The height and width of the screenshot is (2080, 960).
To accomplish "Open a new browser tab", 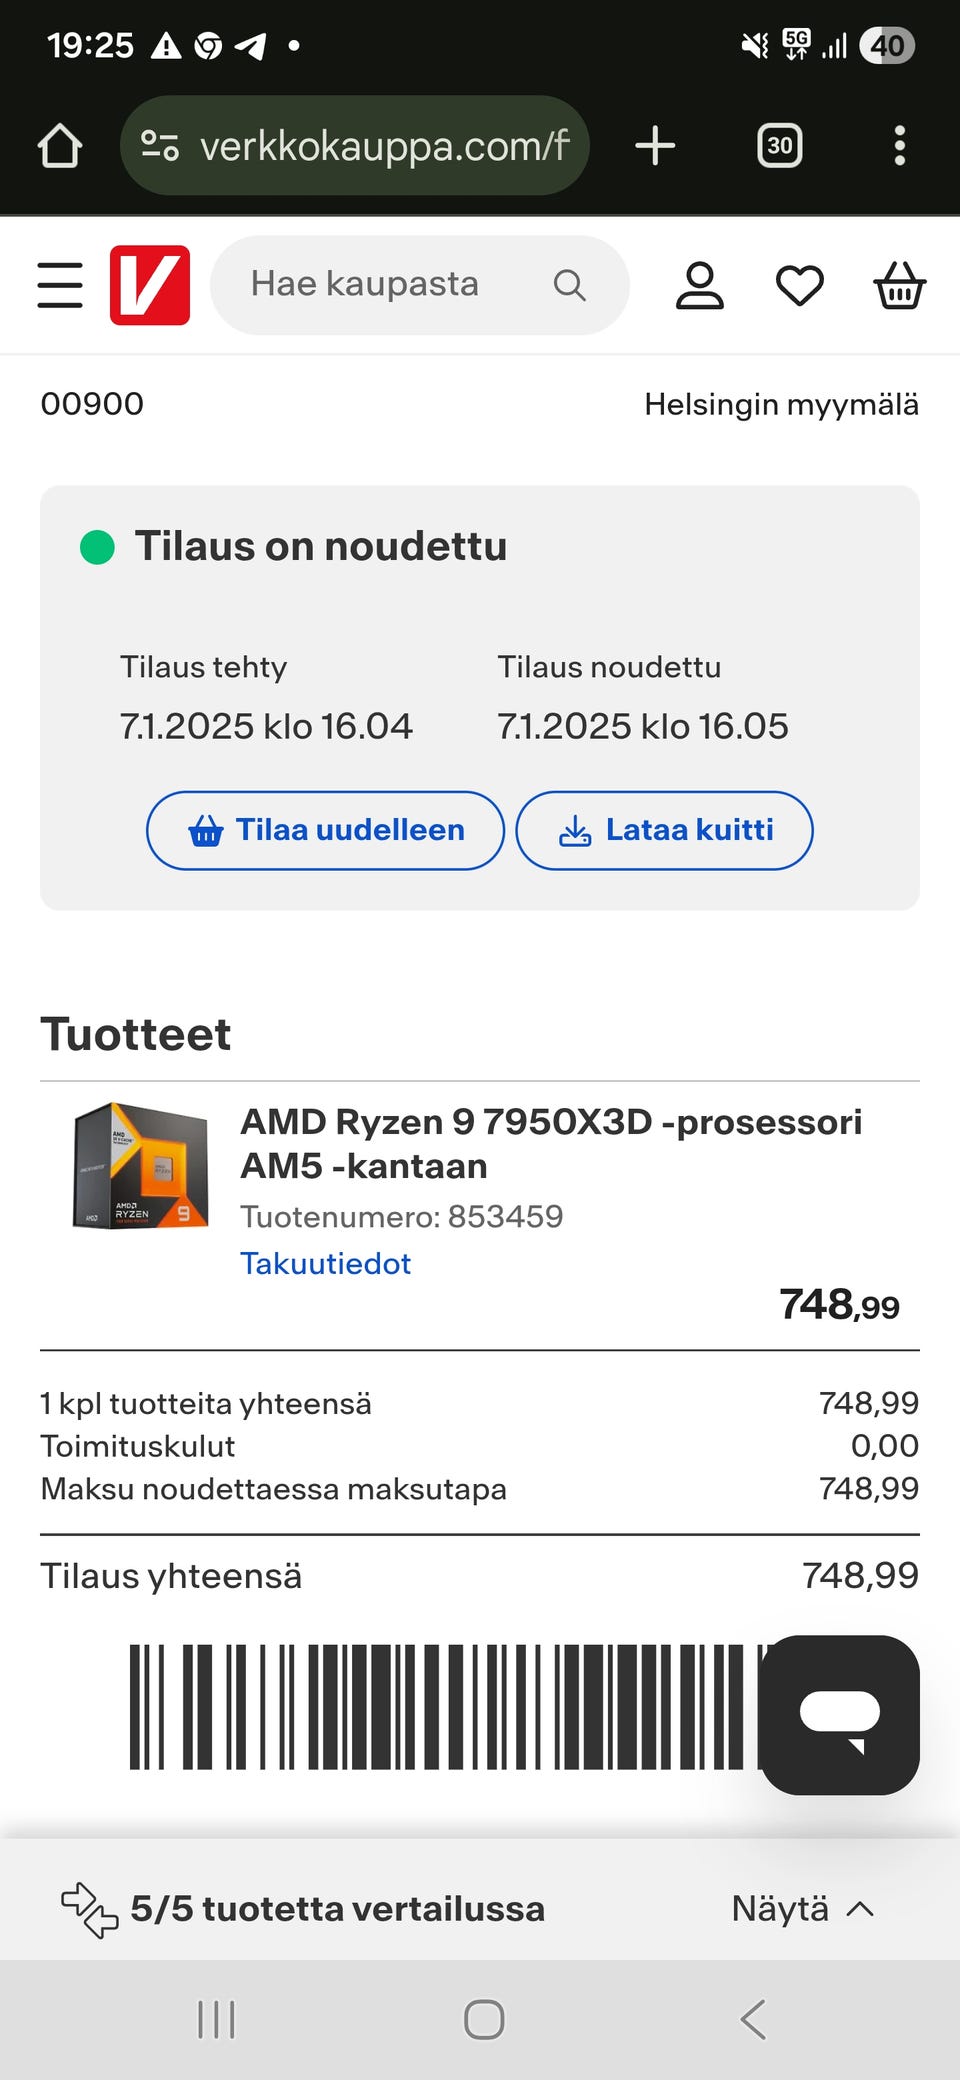I will (655, 146).
